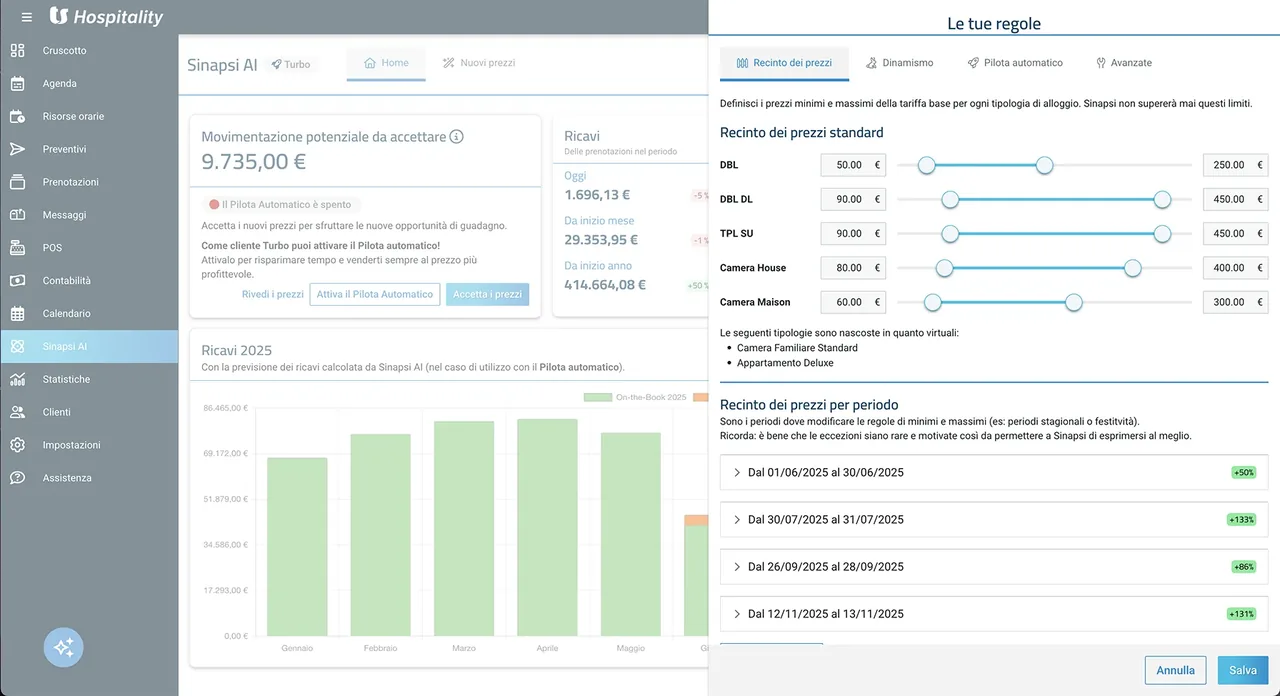Click the Marzo revenue bar
The height and width of the screenshot is (696, 1280).
click(464, 528)
